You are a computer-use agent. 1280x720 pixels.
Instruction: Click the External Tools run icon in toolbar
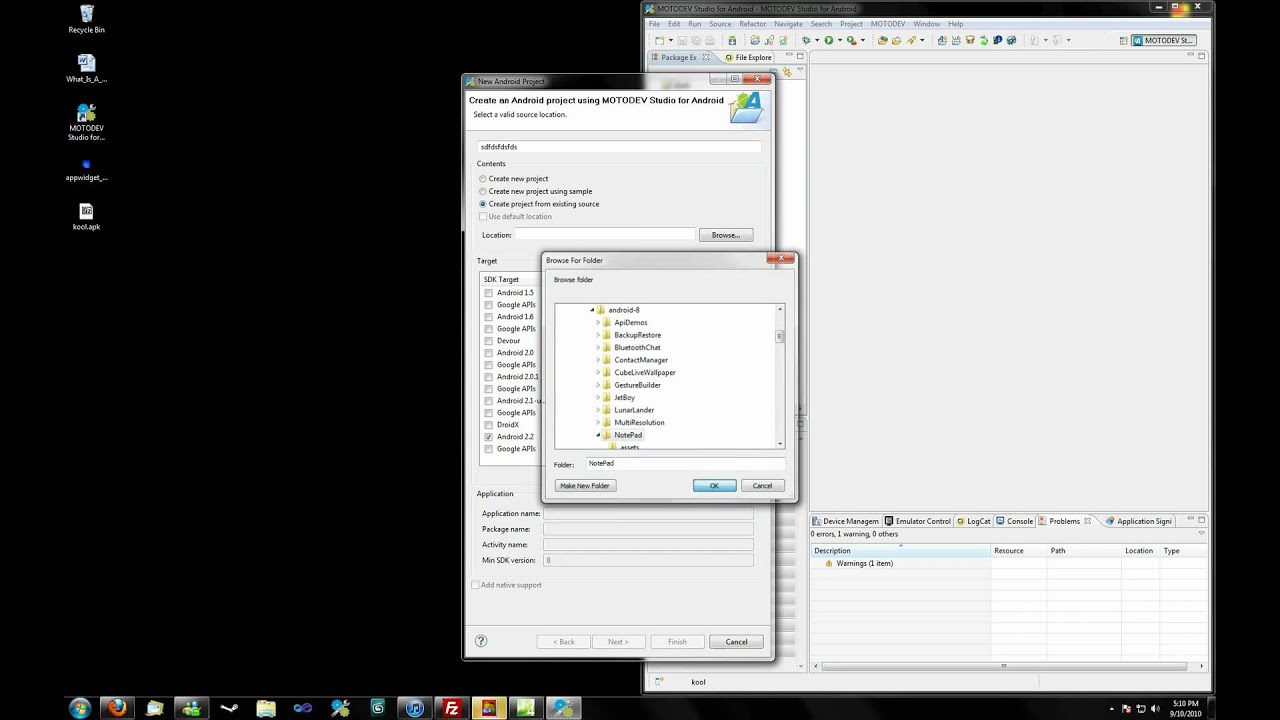click(852, 40)
